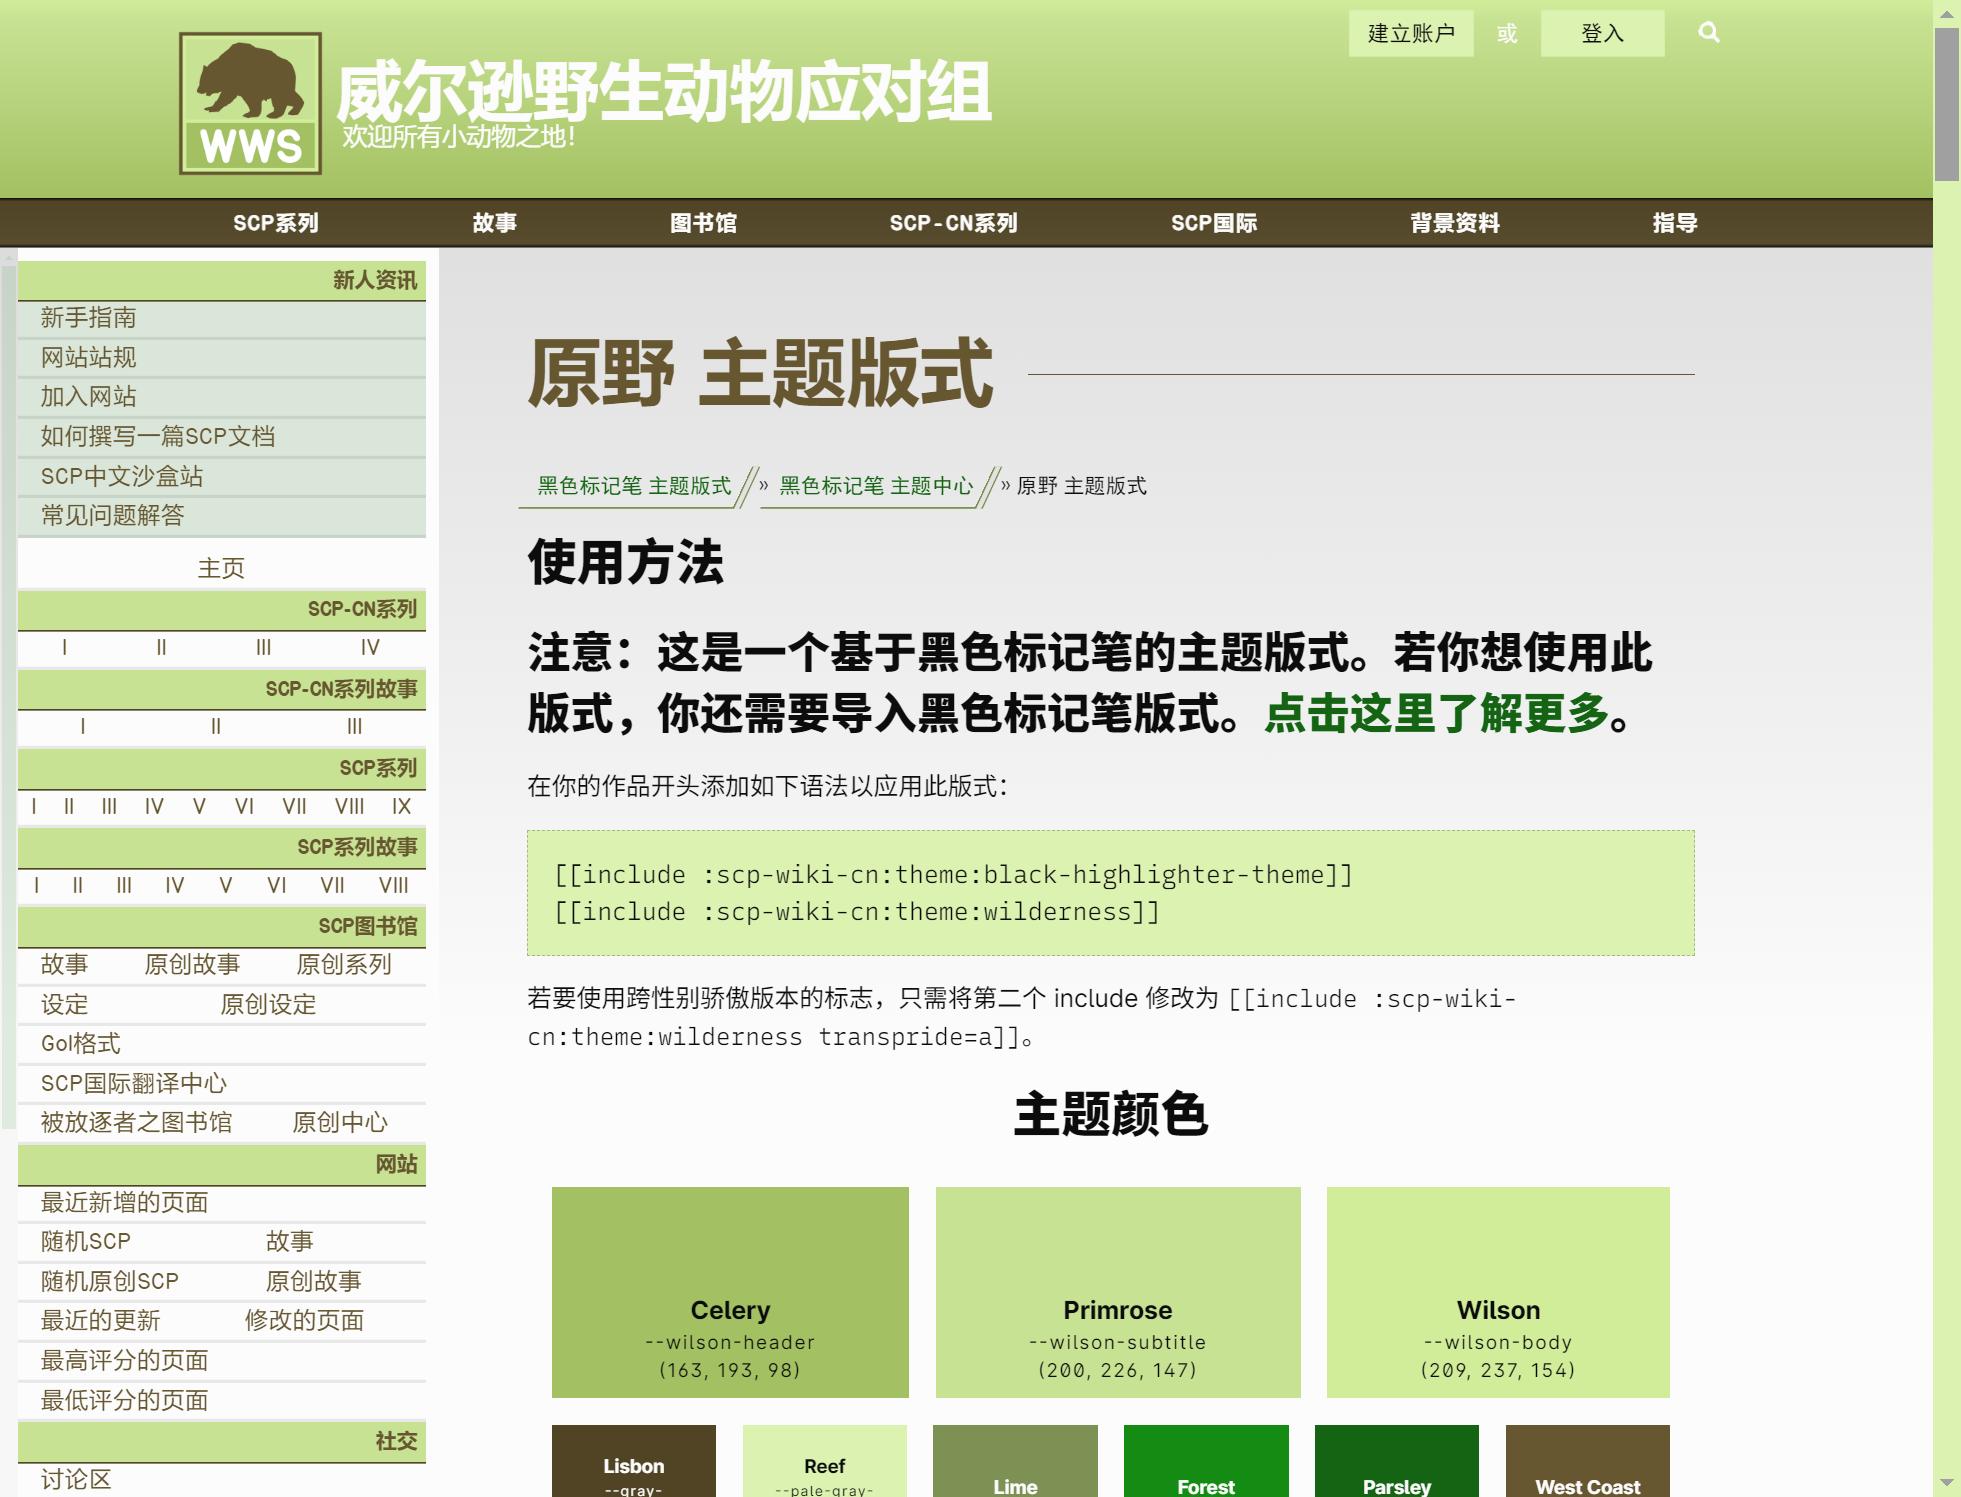Open the 图书馆 top menu

coord(703,223)
